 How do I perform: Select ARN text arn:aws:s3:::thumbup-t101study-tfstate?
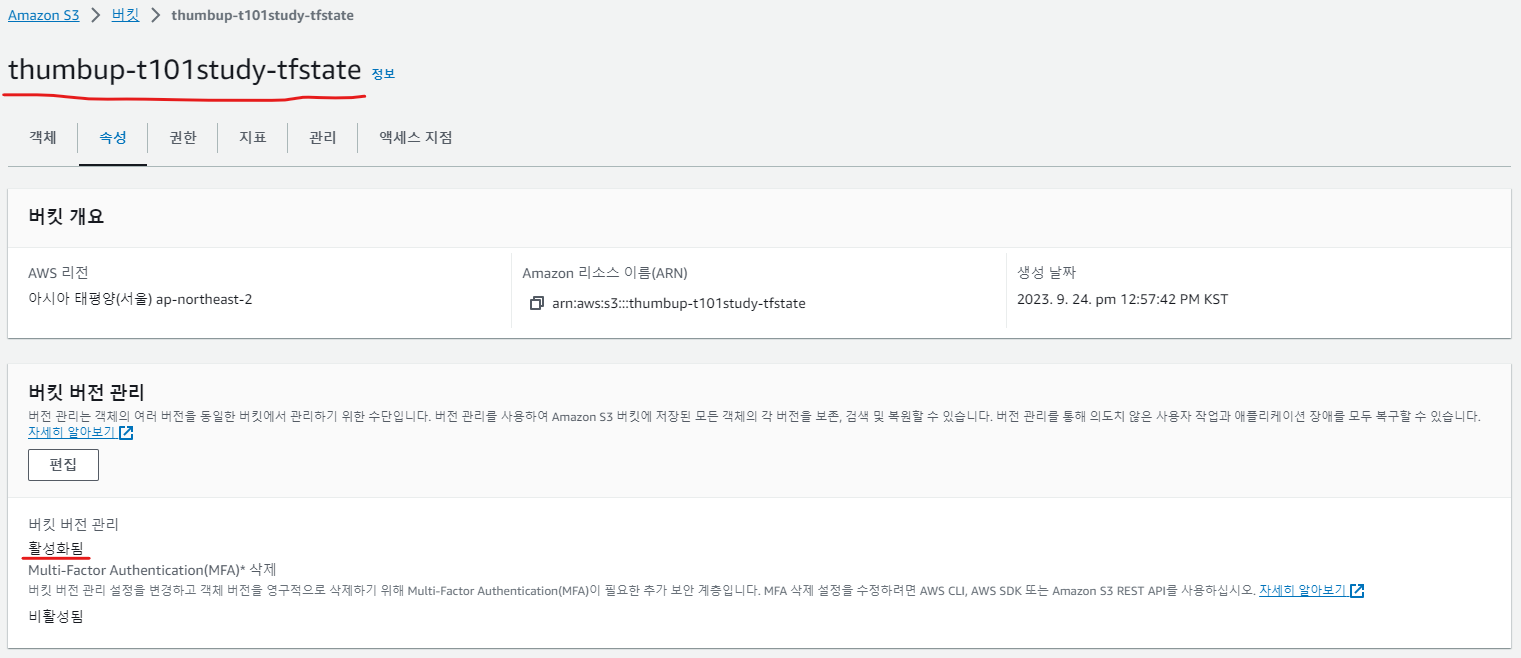click(679, 303)
